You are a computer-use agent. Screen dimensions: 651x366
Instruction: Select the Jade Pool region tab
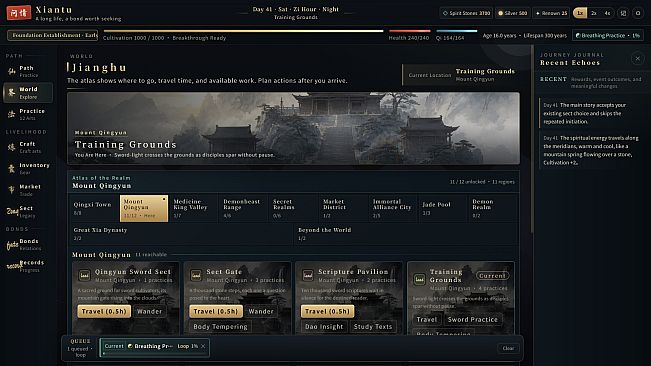pyautogui.click(x=443, y=208)
